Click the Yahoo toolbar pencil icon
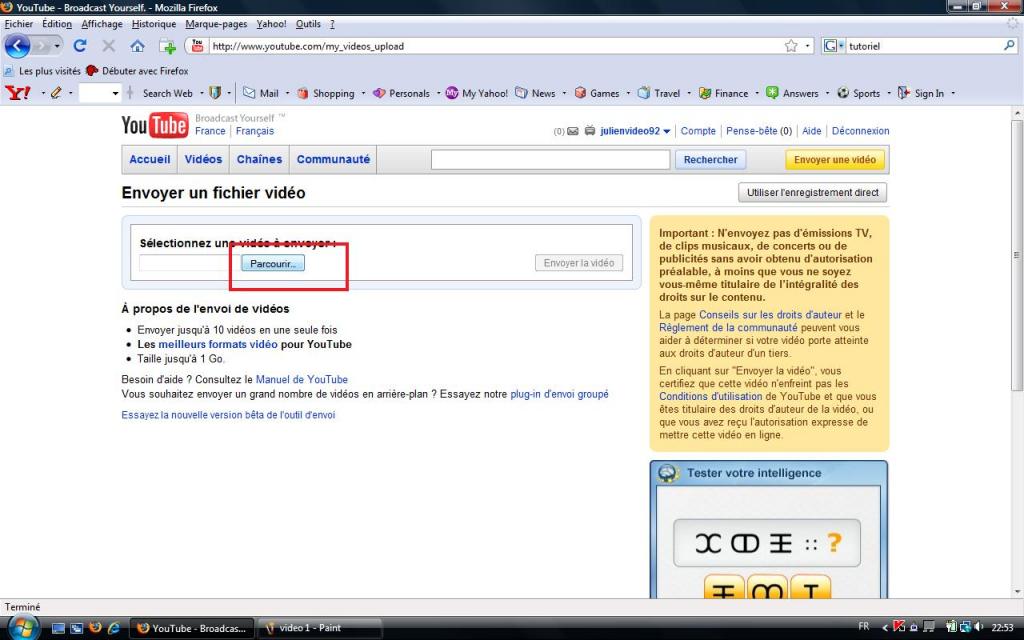The image size is (1024, 640). (x=56, y=93)
